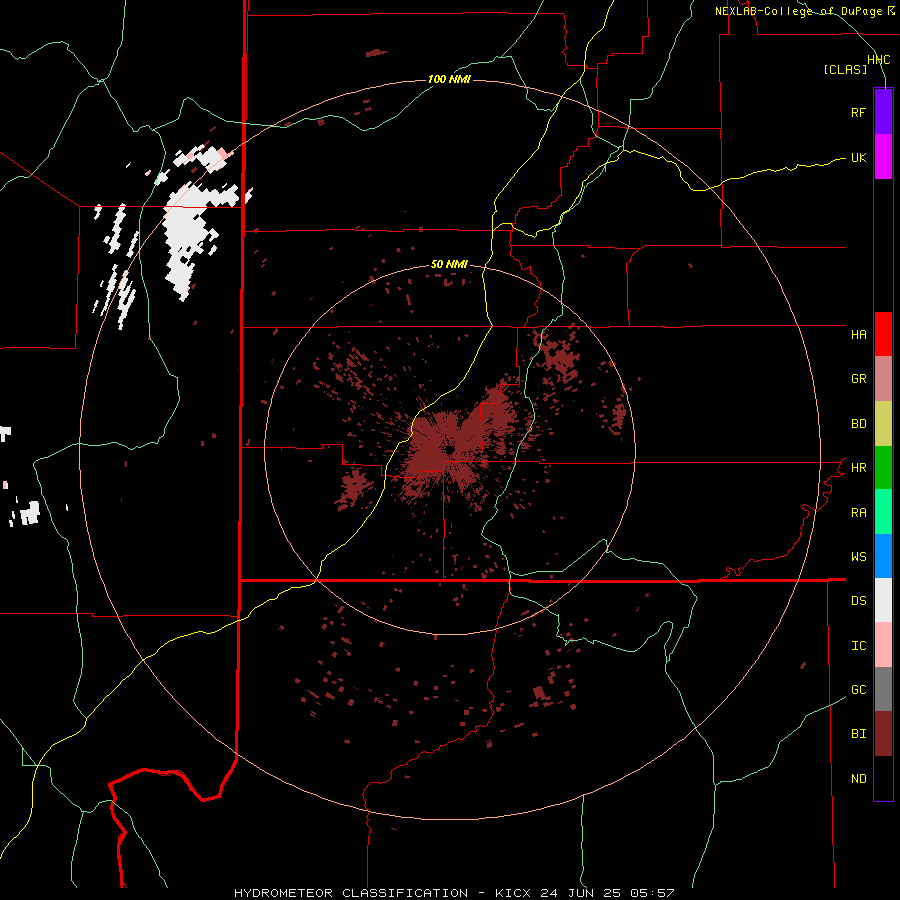Click the IC light pink legend swatch
The width and height of the screenshot is (900, 900).
pyautogui.click(x=883, y=645)
